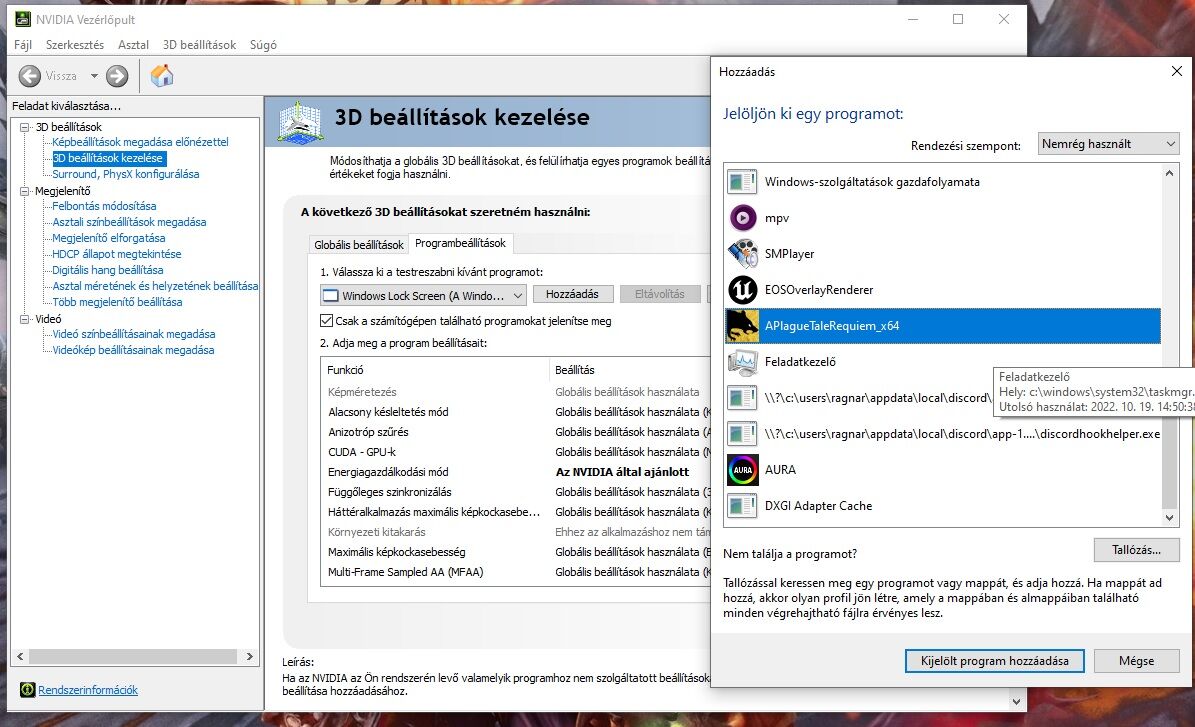1195x727 pixels.
Task: Click the Rendszerinformációk info icon
Action: (x=27, y=690)
